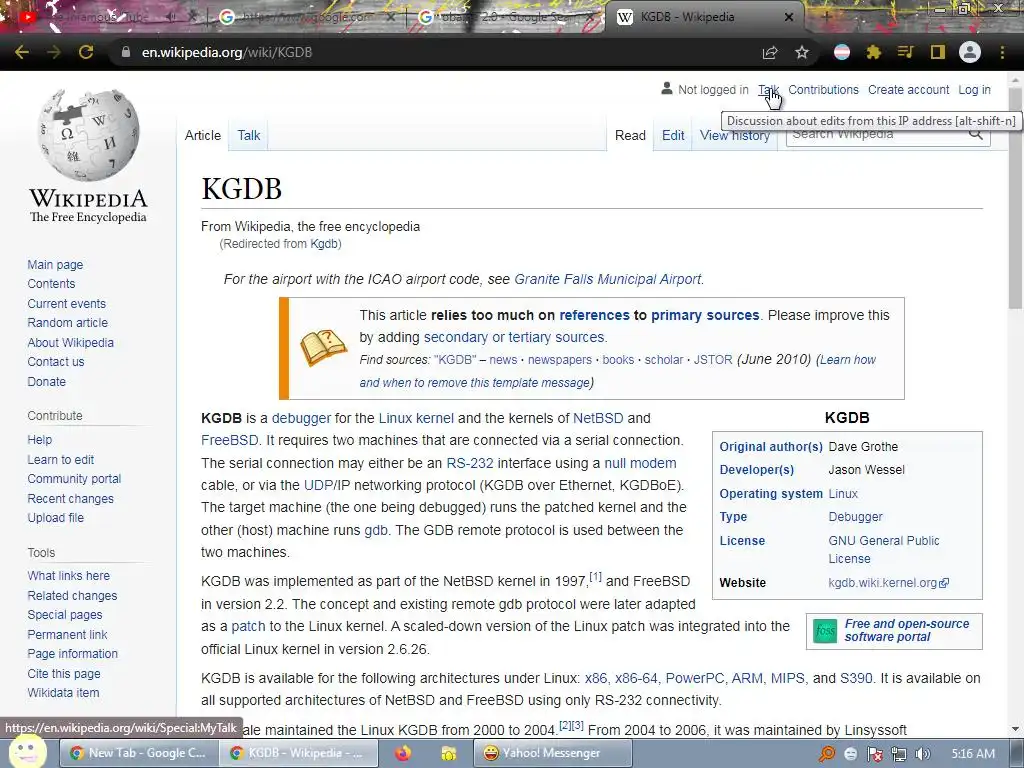The width and height of the screenshot is (1024, 768).
Task: Click the x86-64 architecture link
Action: (636, 678)
